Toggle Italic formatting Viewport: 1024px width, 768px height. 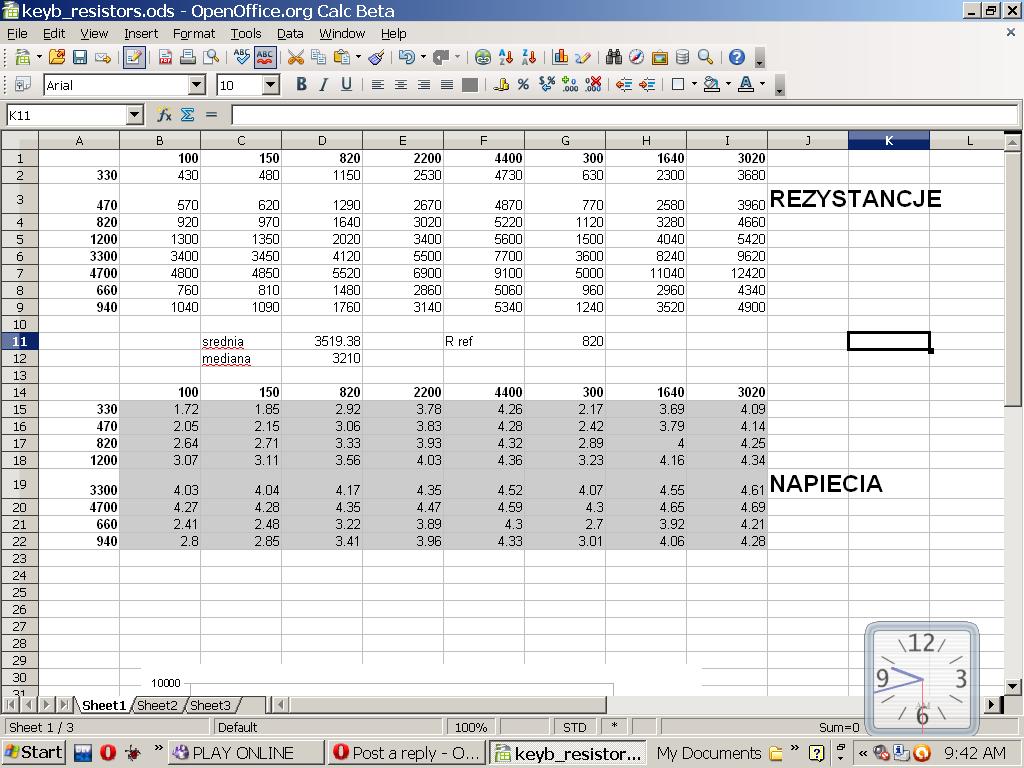click(324, 85)
